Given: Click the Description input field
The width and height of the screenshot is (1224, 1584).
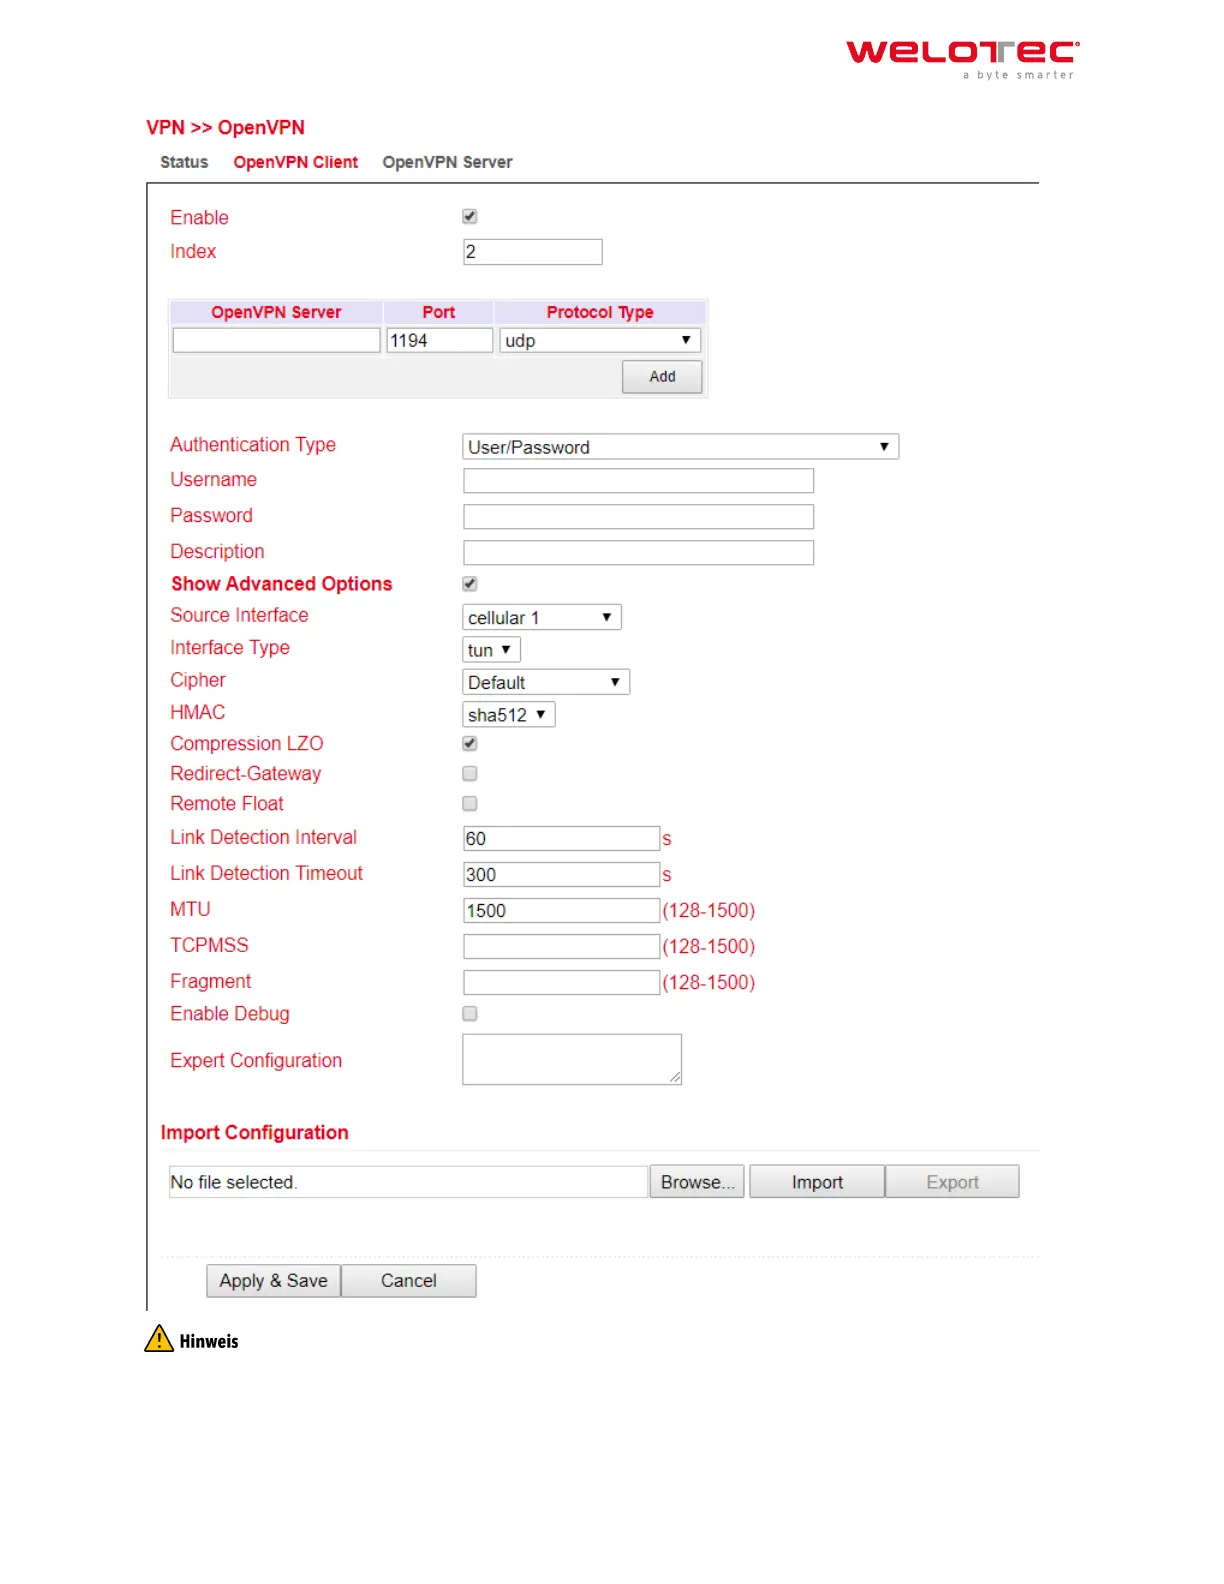Looking at the screenshot, I should (638, 553).
